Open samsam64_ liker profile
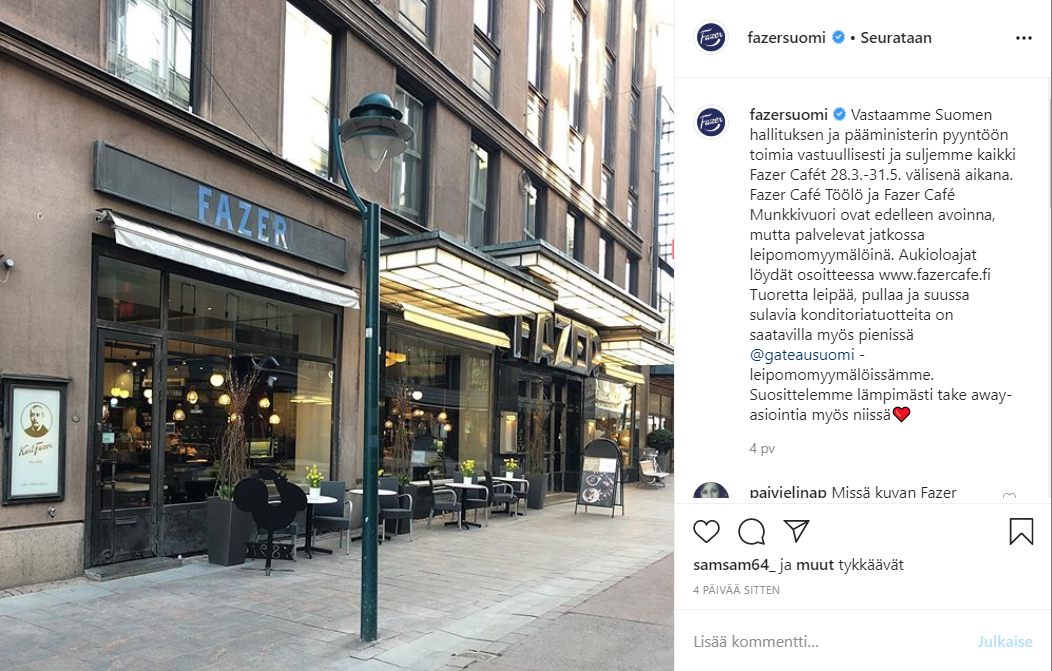Screen dimensions: 1052x671 [x=734, y=565]
